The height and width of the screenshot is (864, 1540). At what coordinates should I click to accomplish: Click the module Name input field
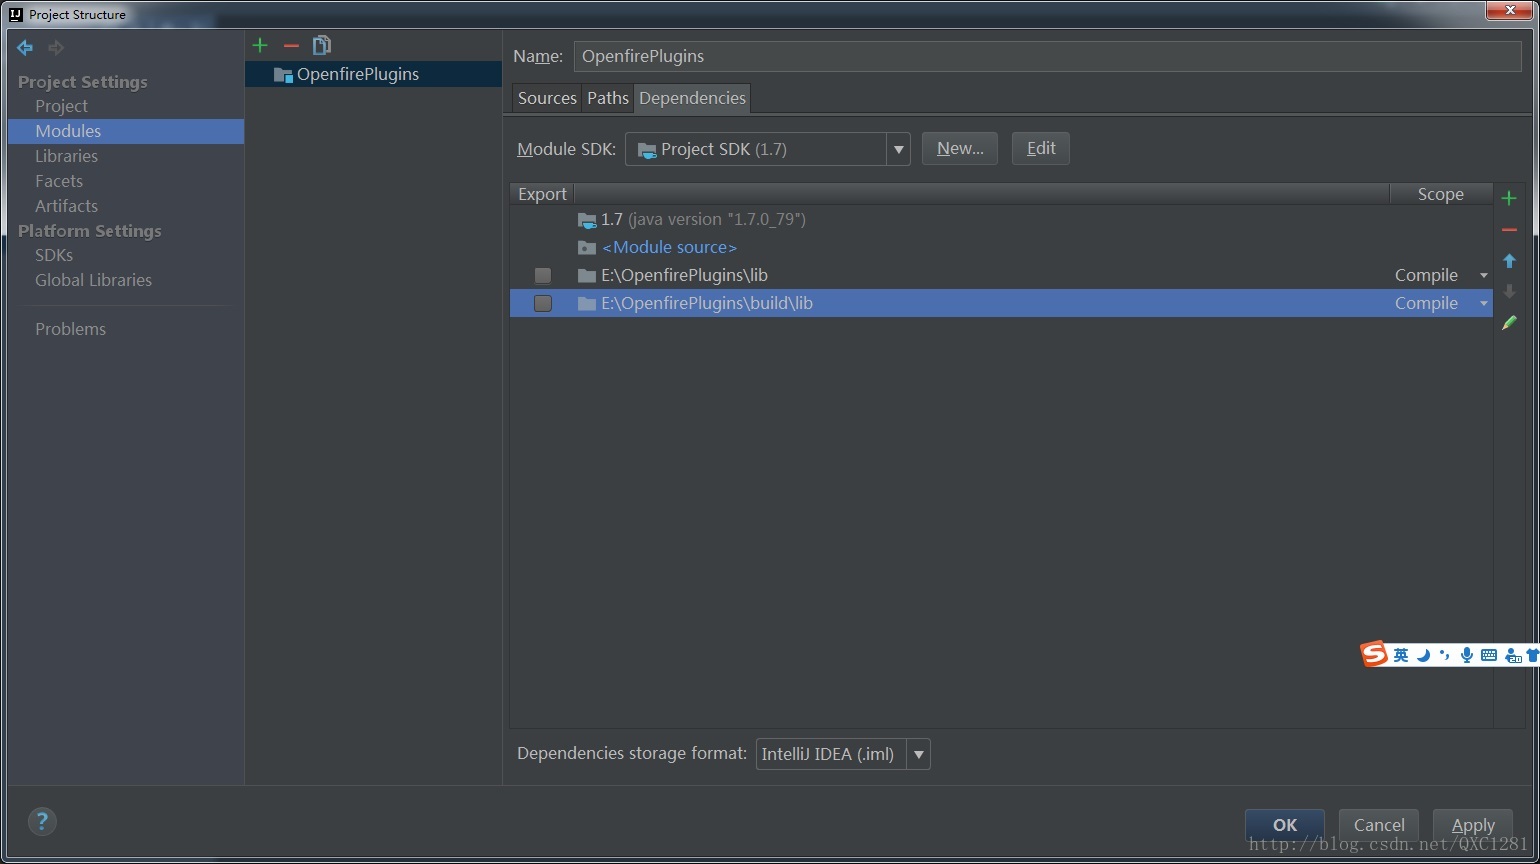coord(1048,56)
